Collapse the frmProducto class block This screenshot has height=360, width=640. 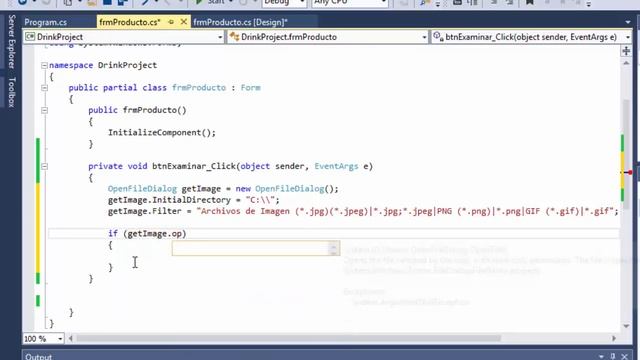(x=44, y=88)
